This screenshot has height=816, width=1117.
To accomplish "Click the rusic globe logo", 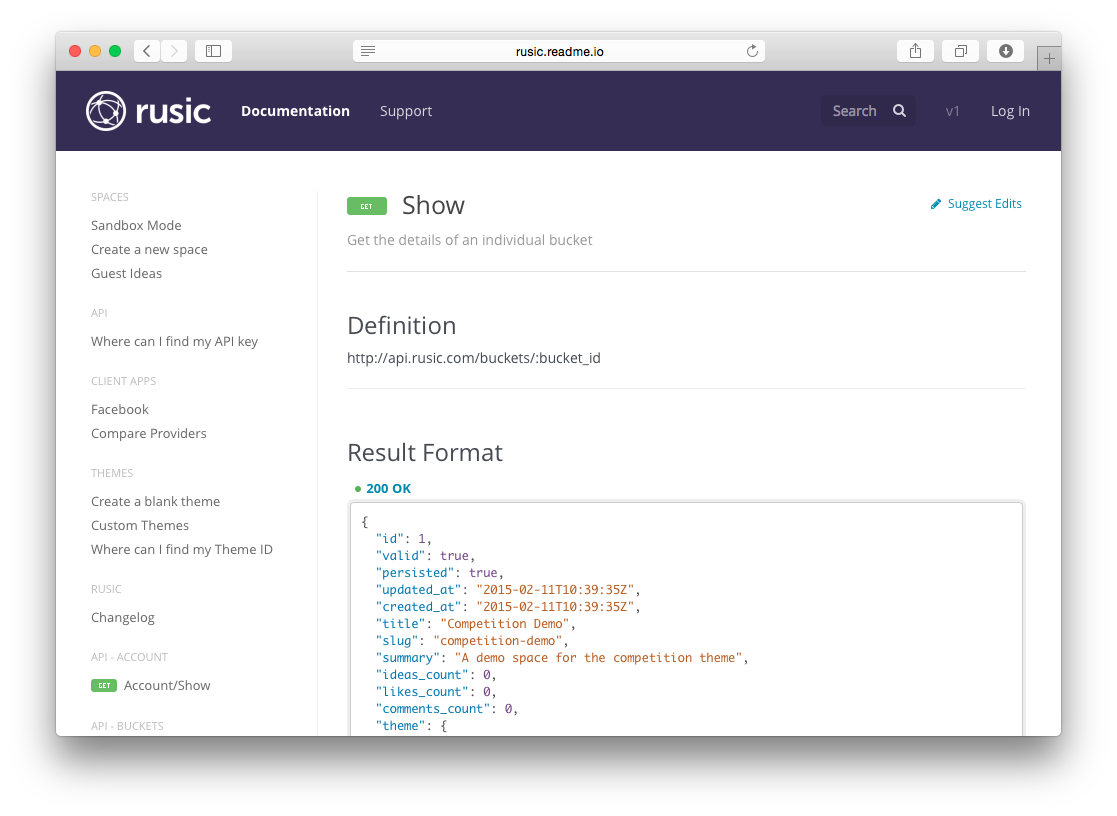I will (106, 111).
